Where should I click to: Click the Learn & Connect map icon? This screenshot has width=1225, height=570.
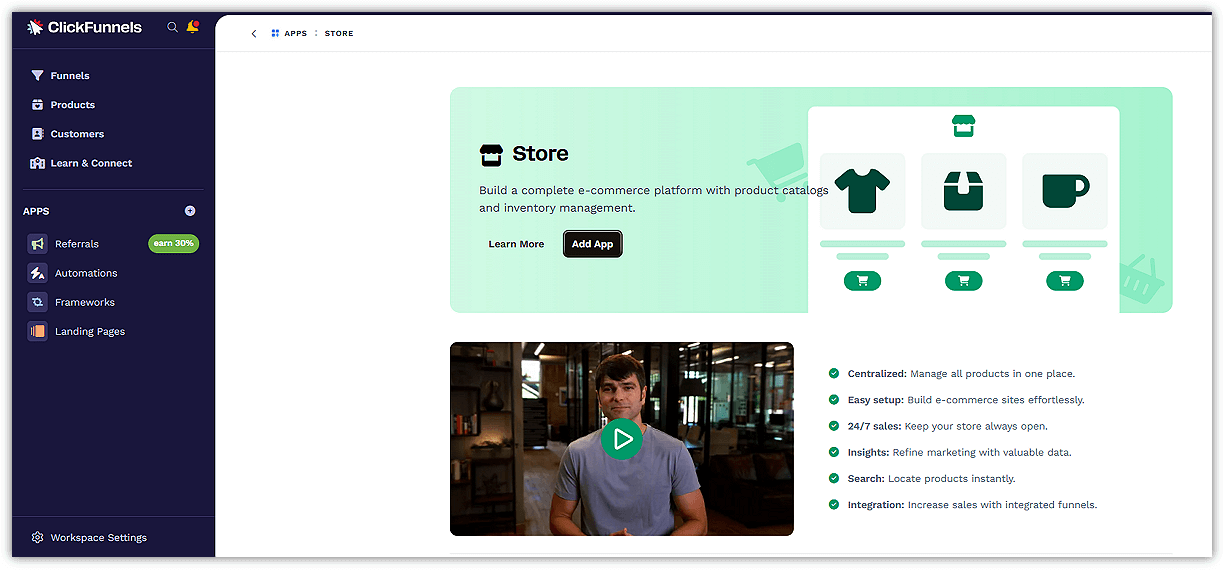[x=37, y=163]
